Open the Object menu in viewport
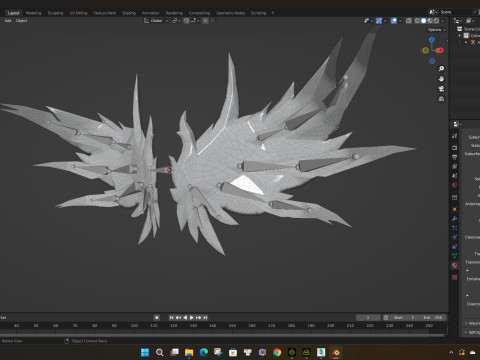This screenshot has width=480, height=360. [x=21, y=21]
